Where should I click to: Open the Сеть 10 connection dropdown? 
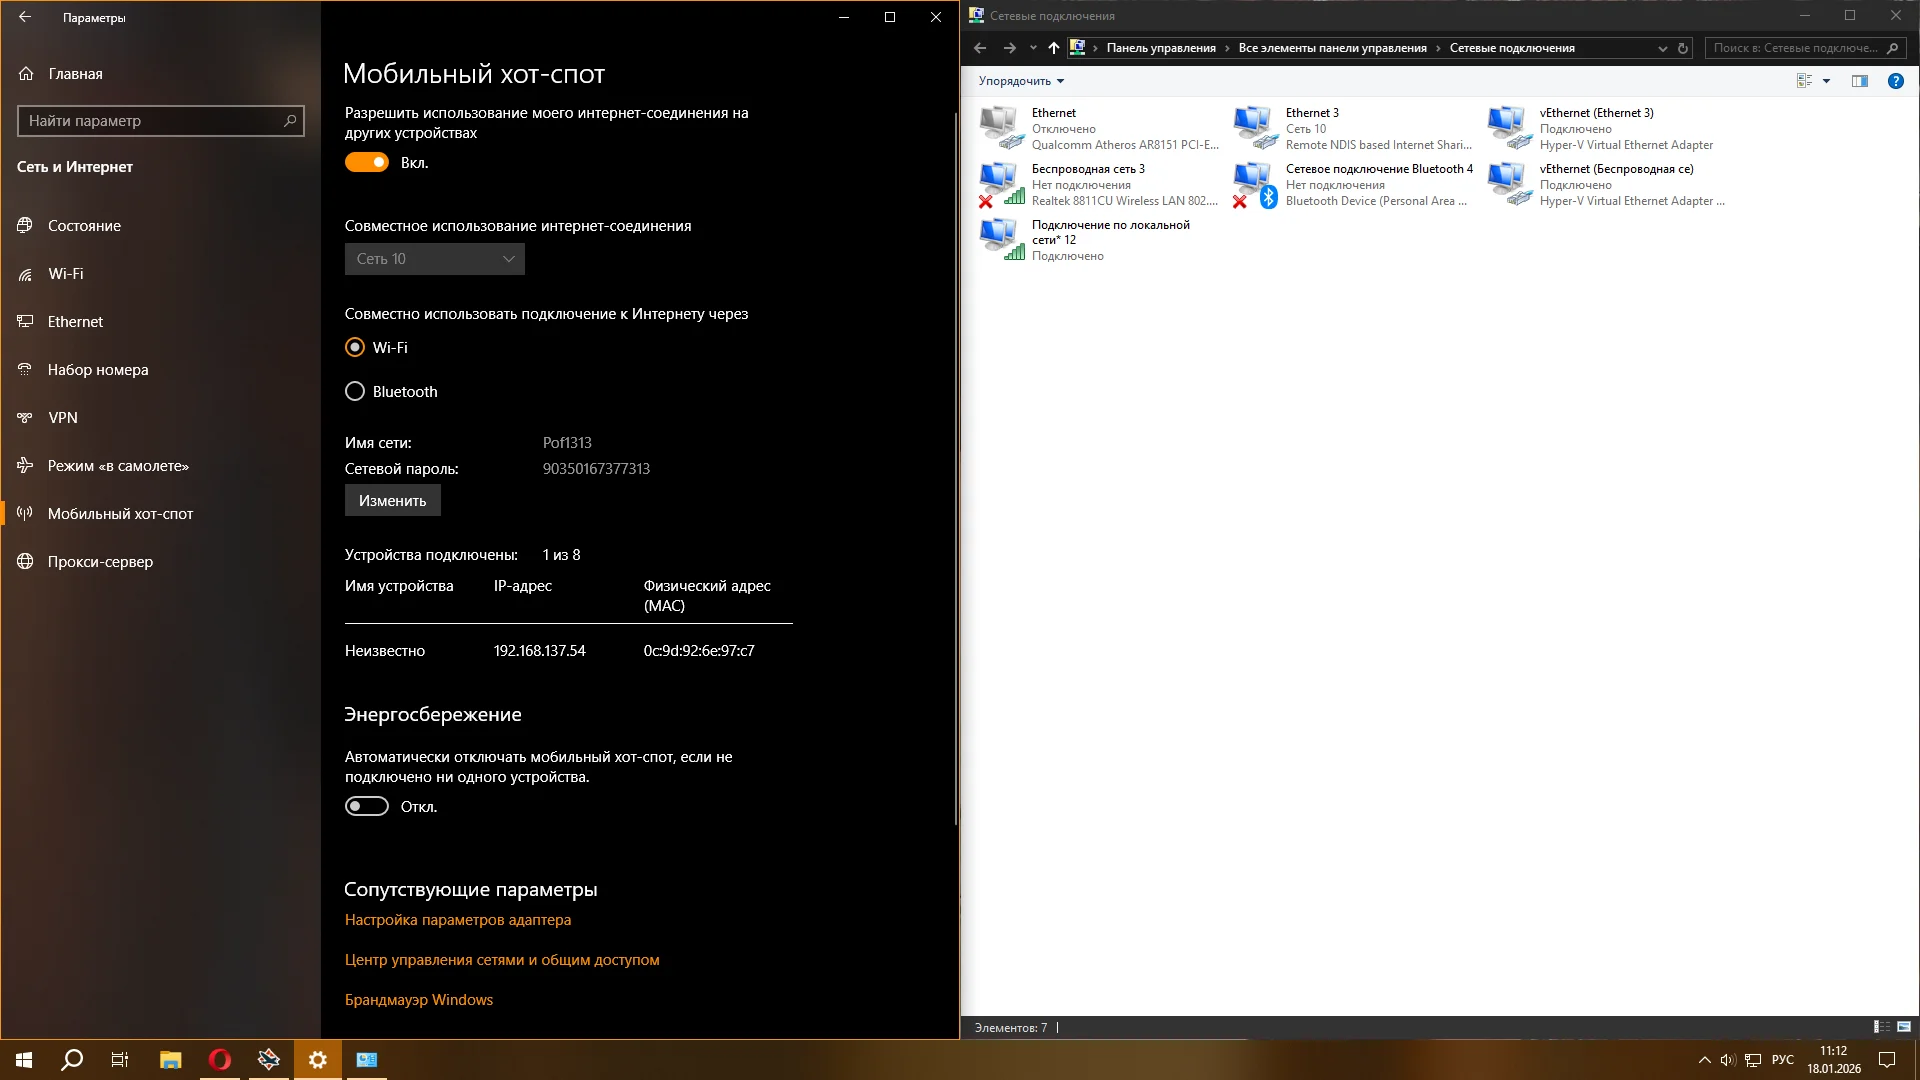[x=434, y=259]
